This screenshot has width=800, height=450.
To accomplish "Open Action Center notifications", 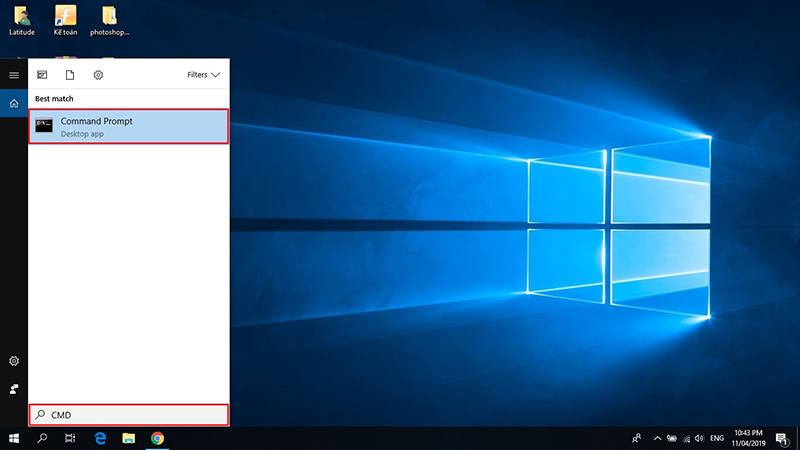I will (781, 438).
